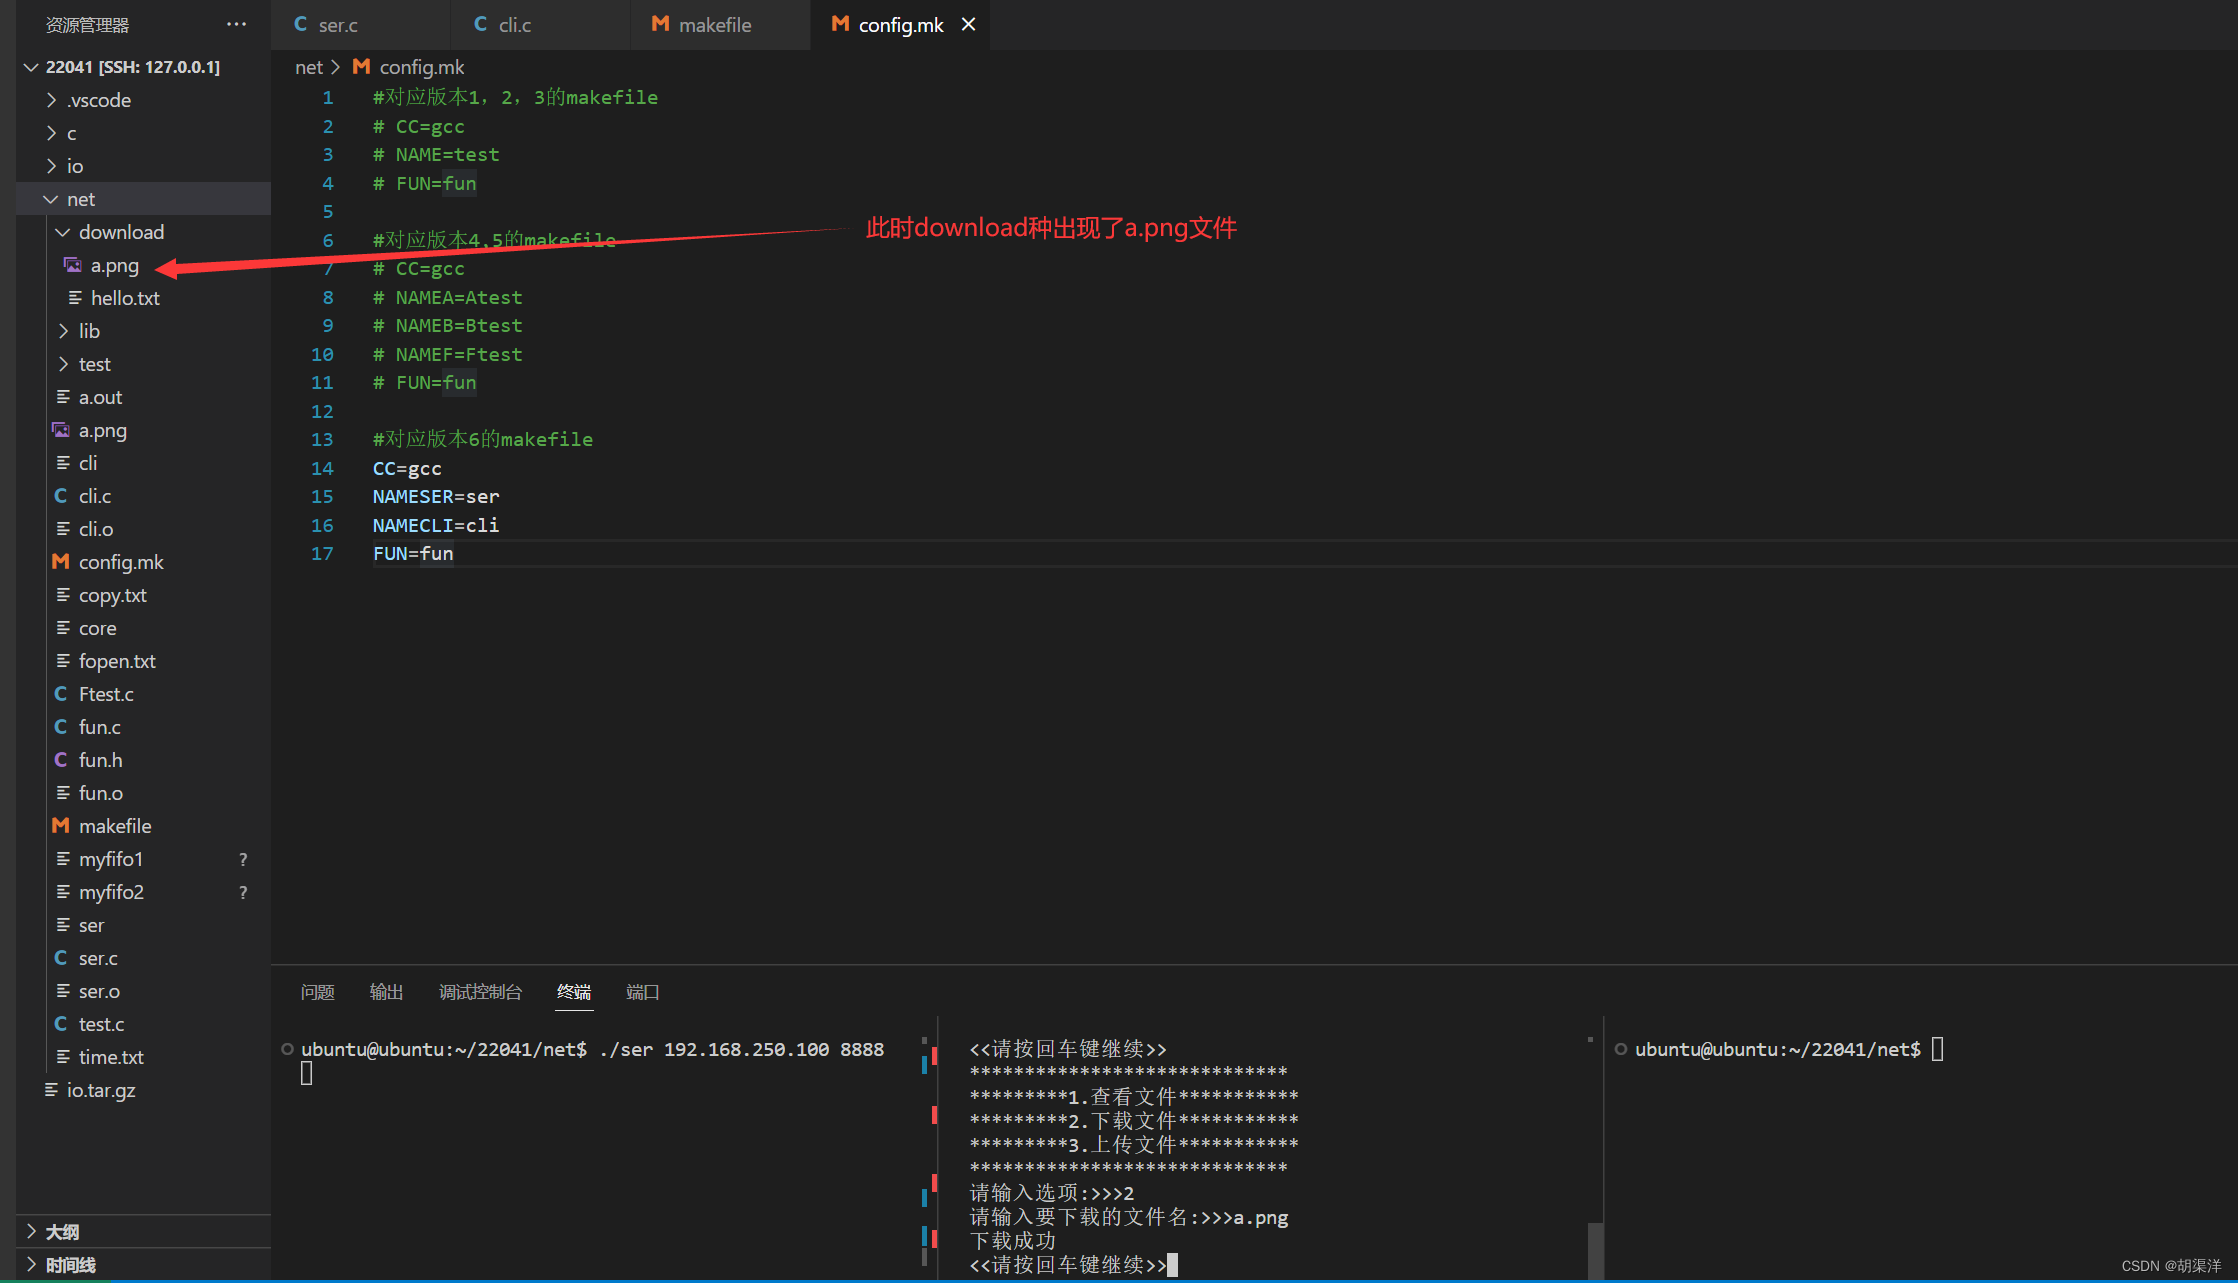
Task: Click the middle terminal scrollbar thumb
Action: coord(1595,1250)
